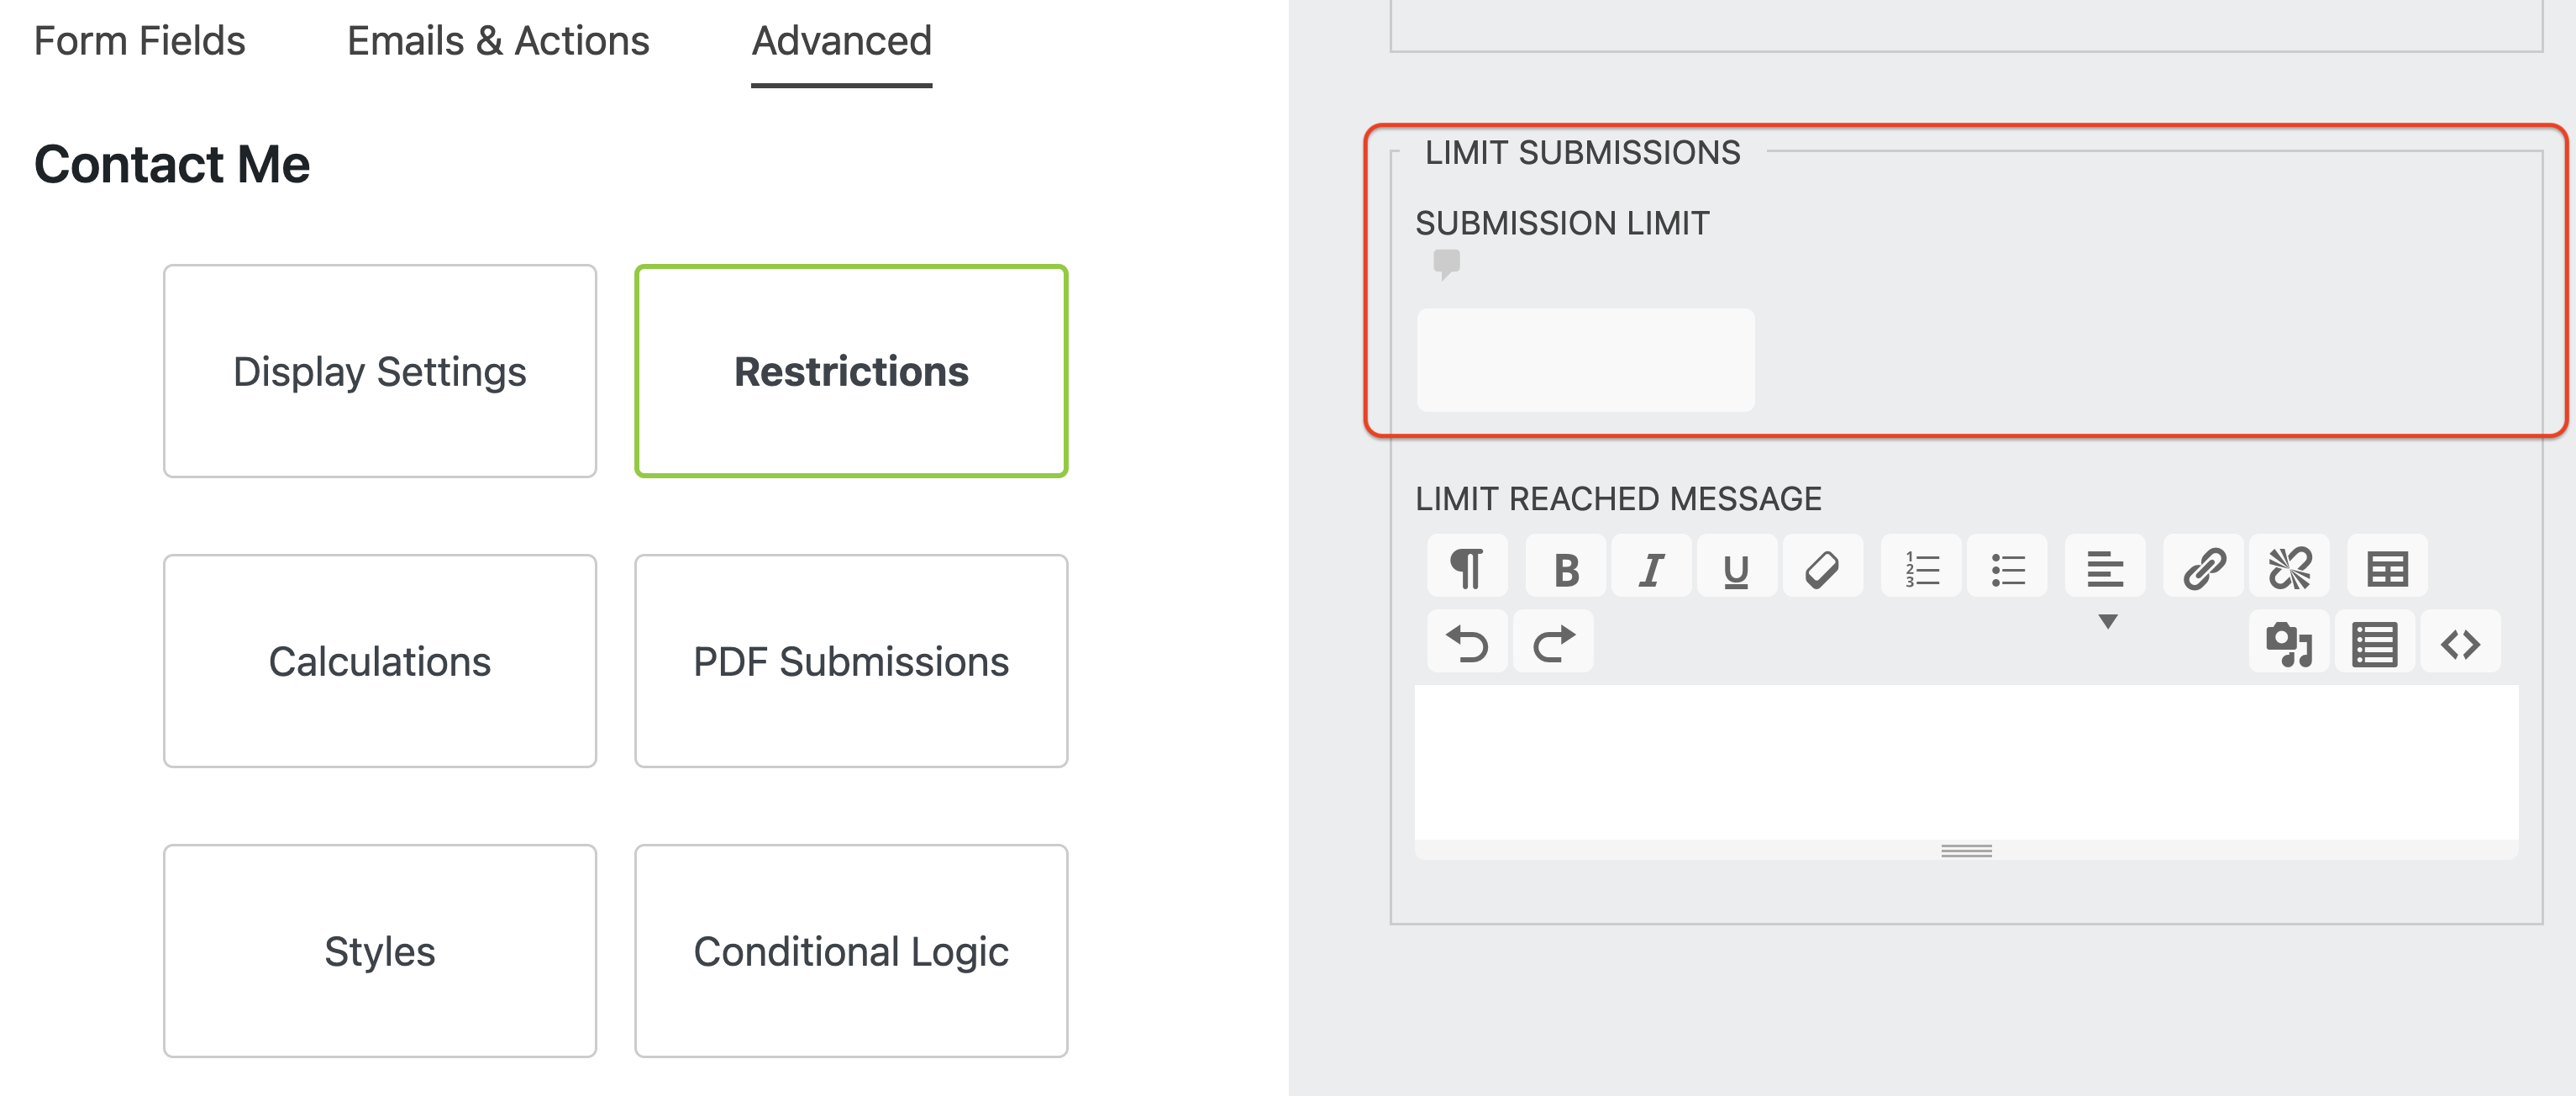This screenshot has height=1096, width=2576.
Task: Insert an ordered list
Action: click(x=1921, y=566)
